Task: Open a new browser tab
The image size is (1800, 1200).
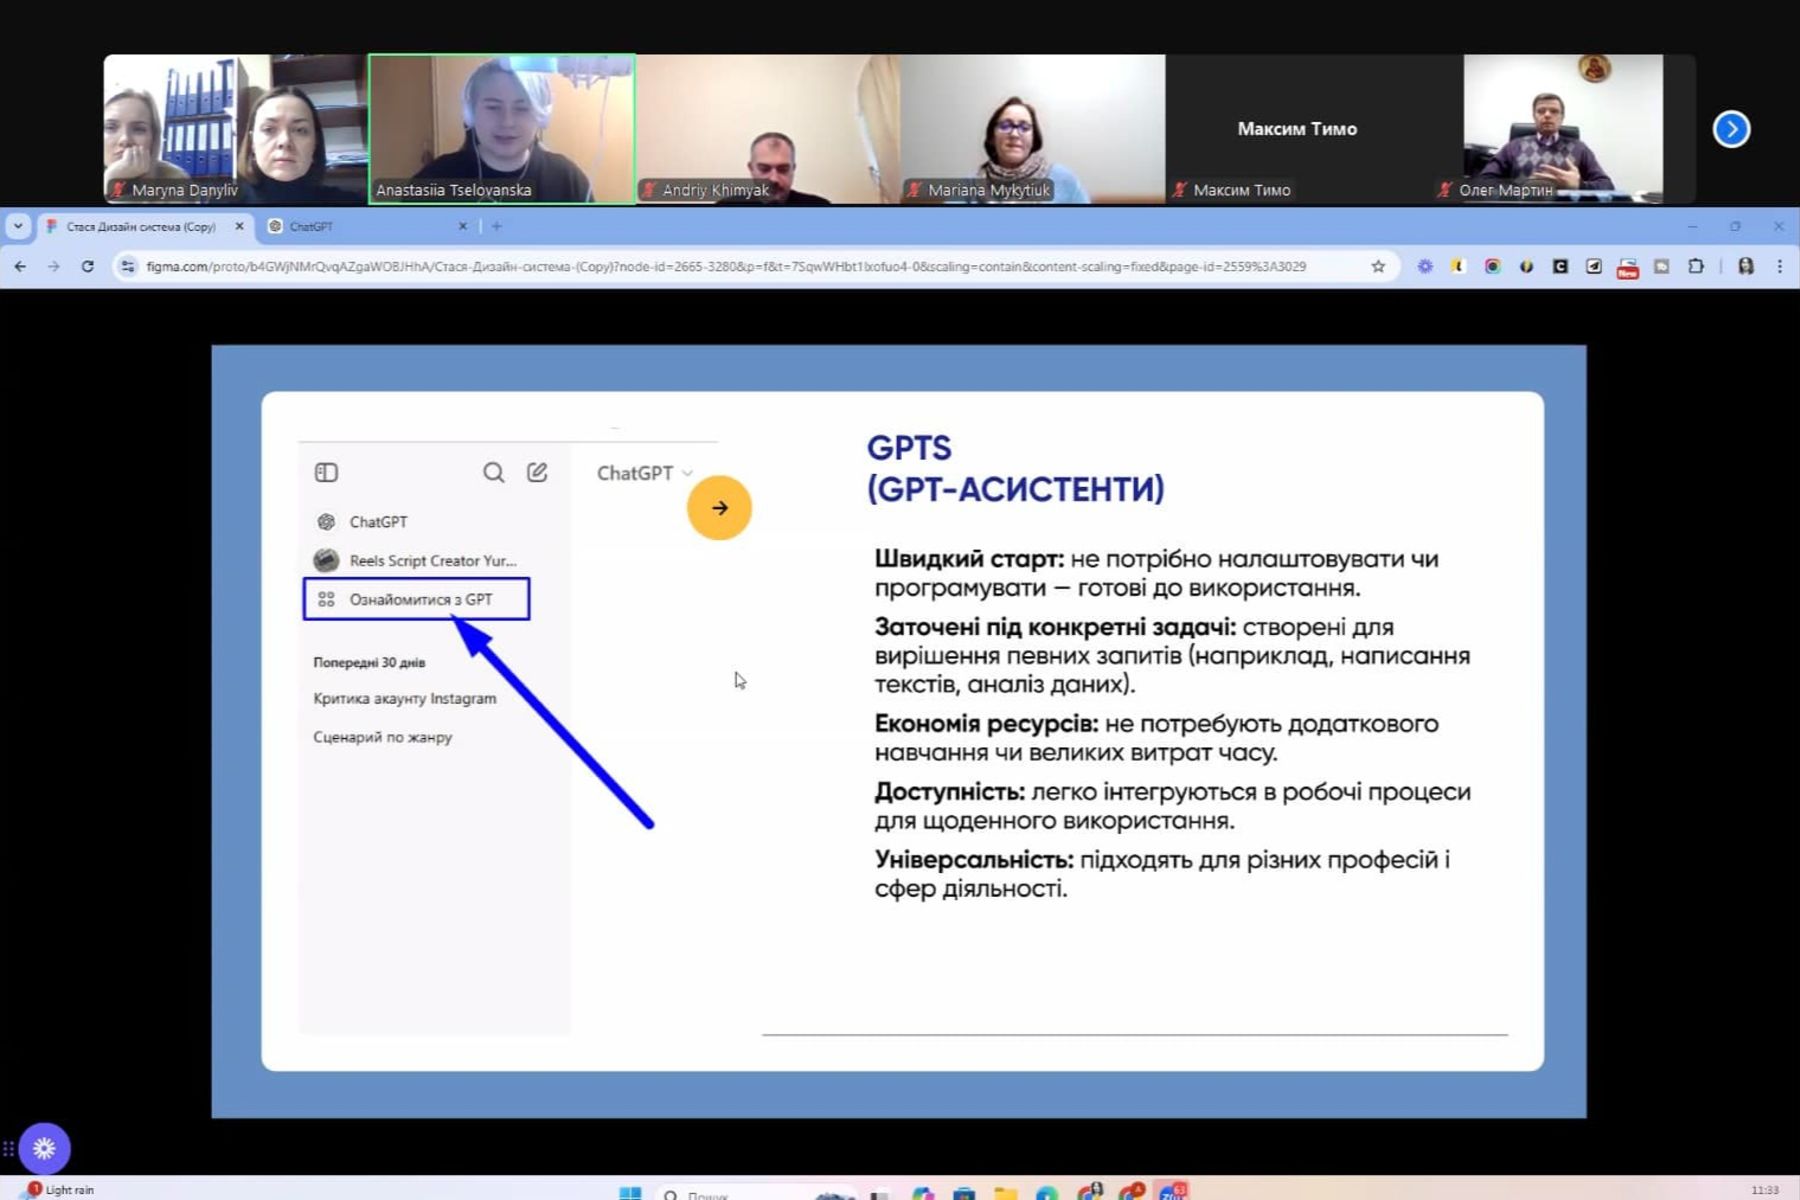Action: (497, 227)
